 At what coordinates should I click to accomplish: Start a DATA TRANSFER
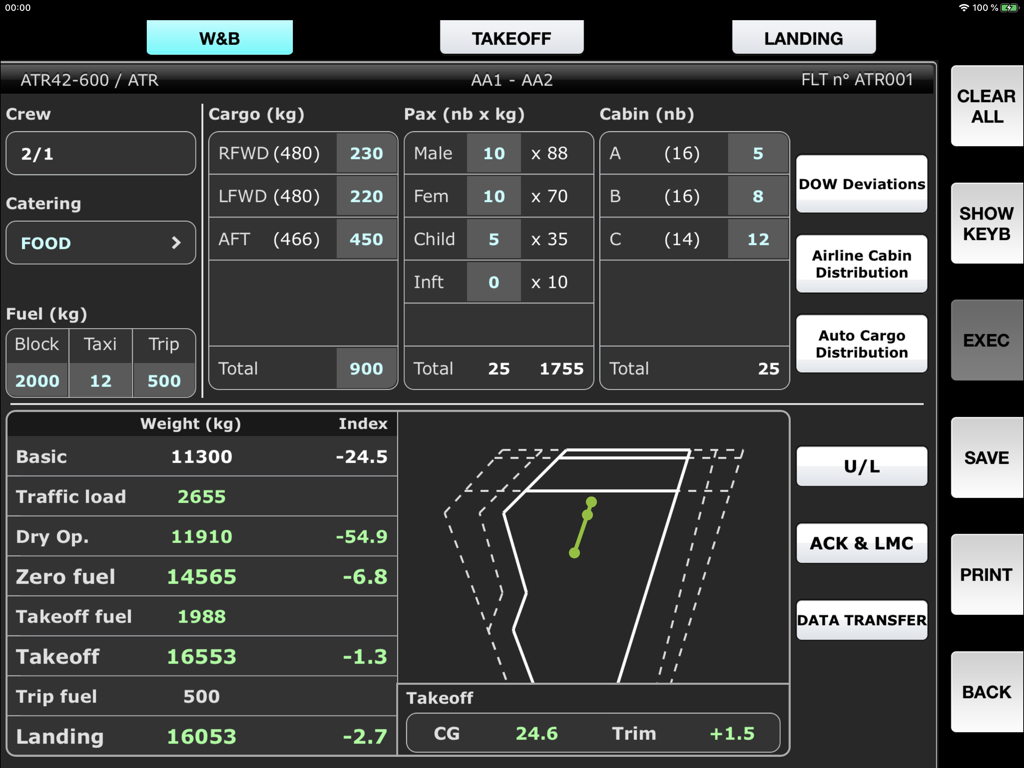point(861,620)
